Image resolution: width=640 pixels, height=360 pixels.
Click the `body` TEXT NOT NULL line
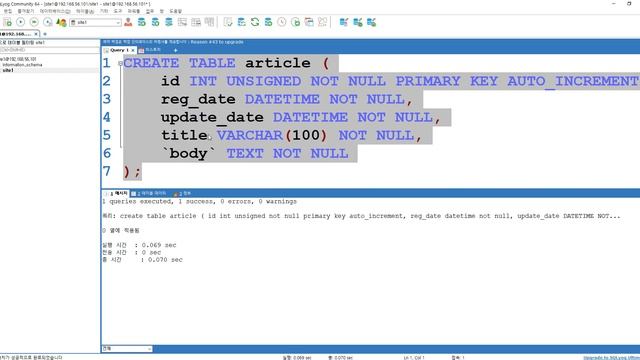click(255, 154)
